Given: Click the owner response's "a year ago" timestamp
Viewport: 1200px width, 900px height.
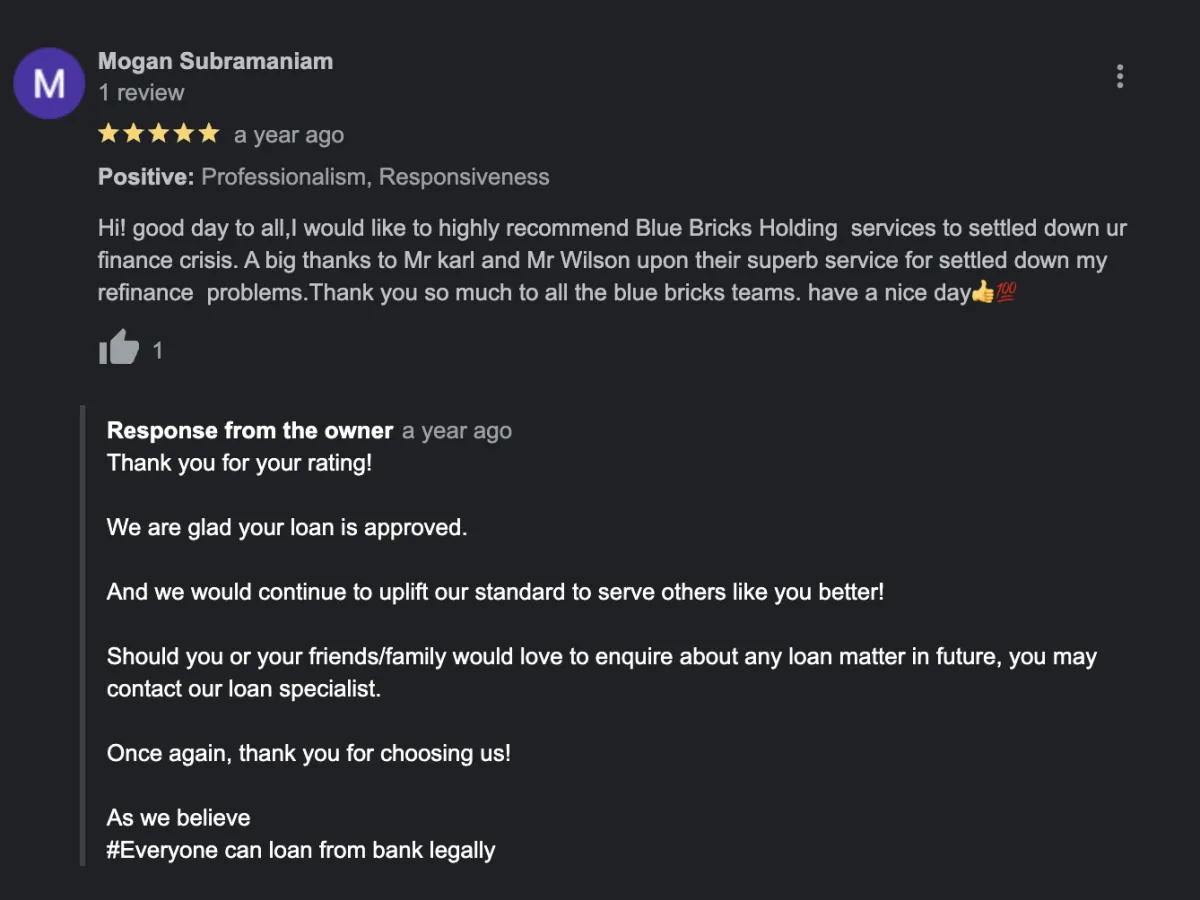Looking at the screenshot, I should click(457, 431).
